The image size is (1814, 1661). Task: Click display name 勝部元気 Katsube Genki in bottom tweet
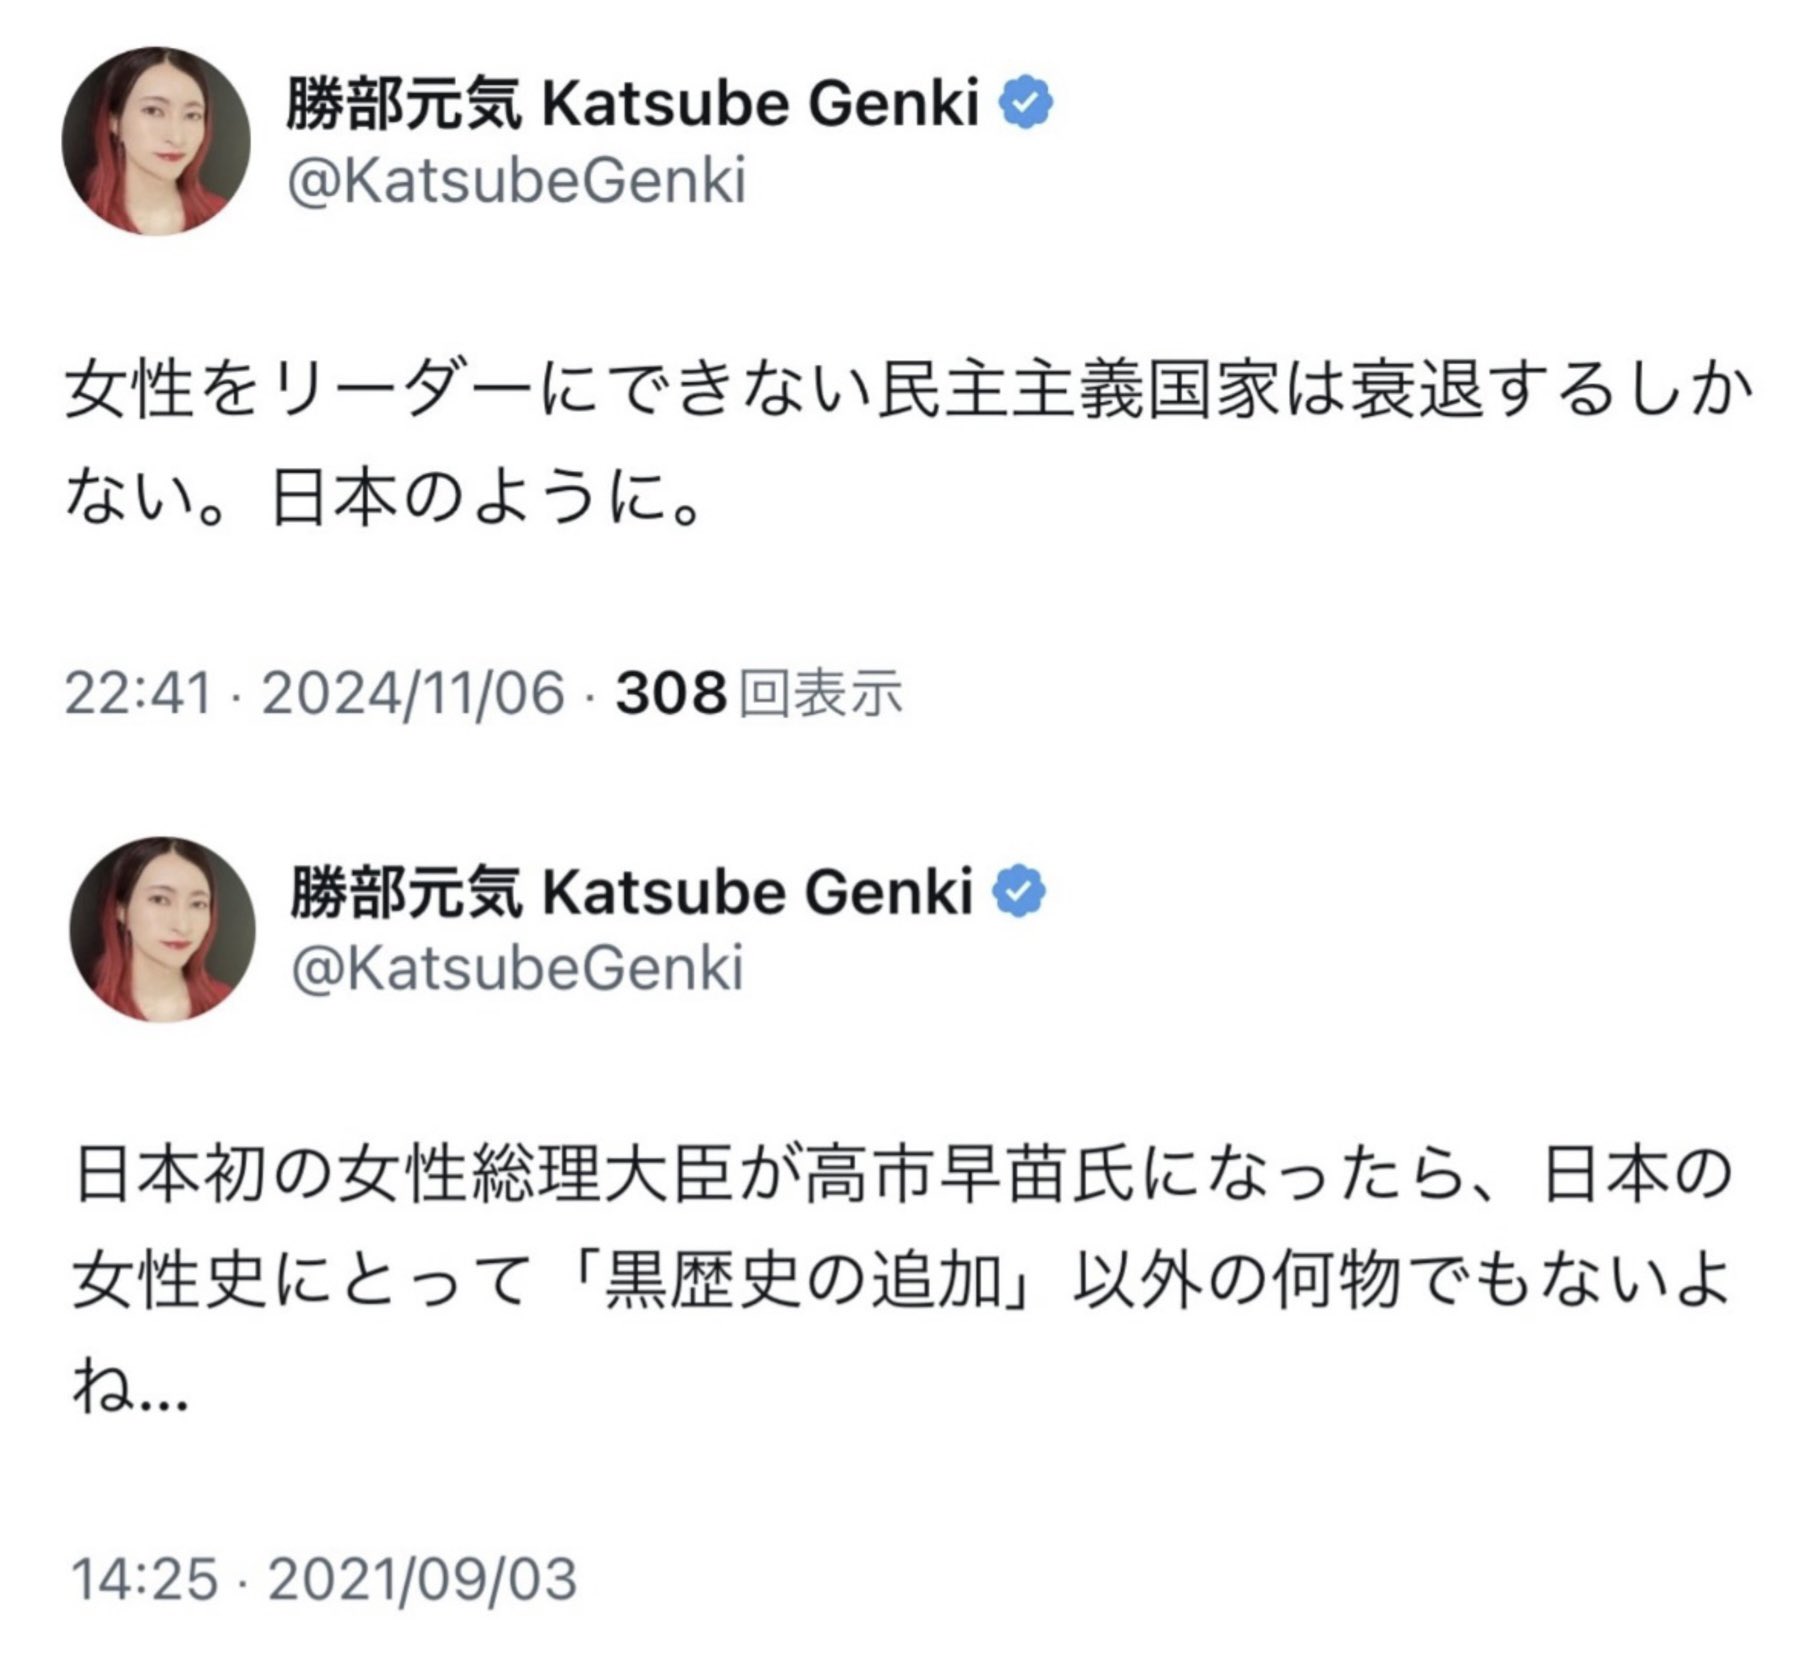pyautogui.click(x=630, y=892)
